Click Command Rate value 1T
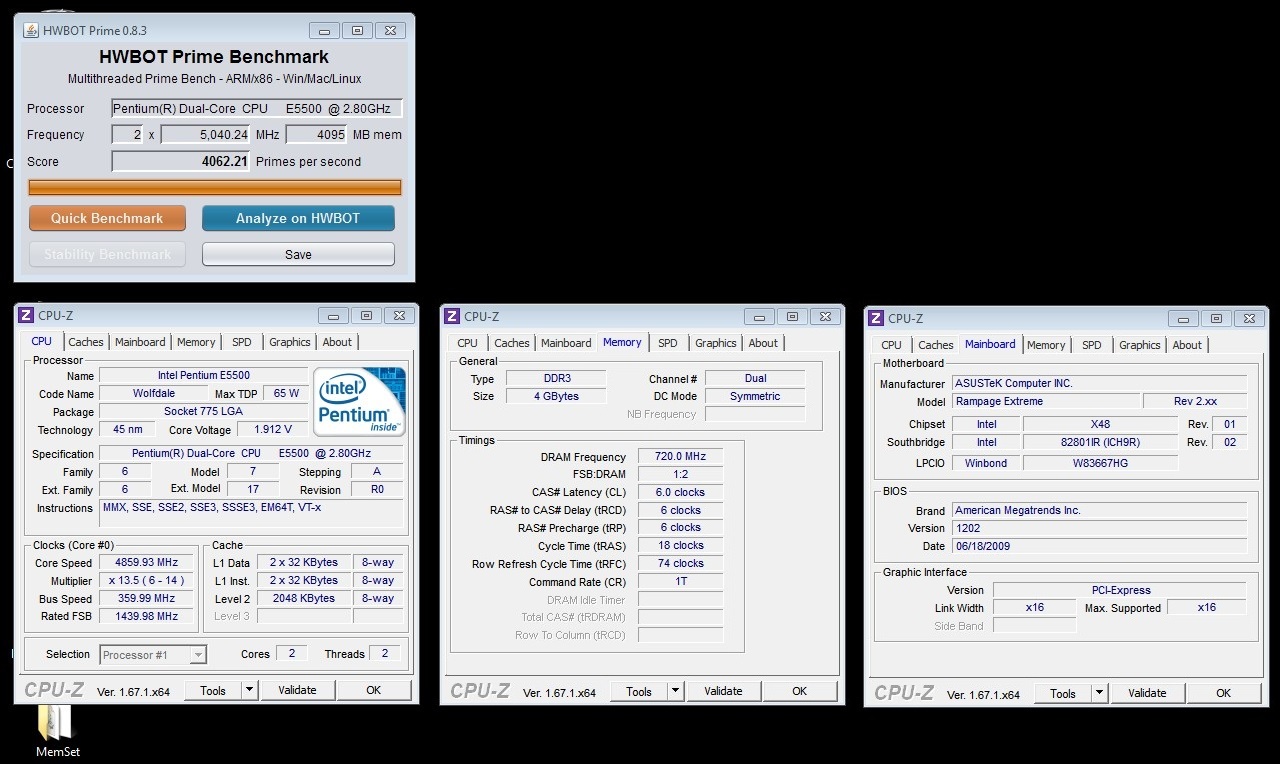 point(681,581)
